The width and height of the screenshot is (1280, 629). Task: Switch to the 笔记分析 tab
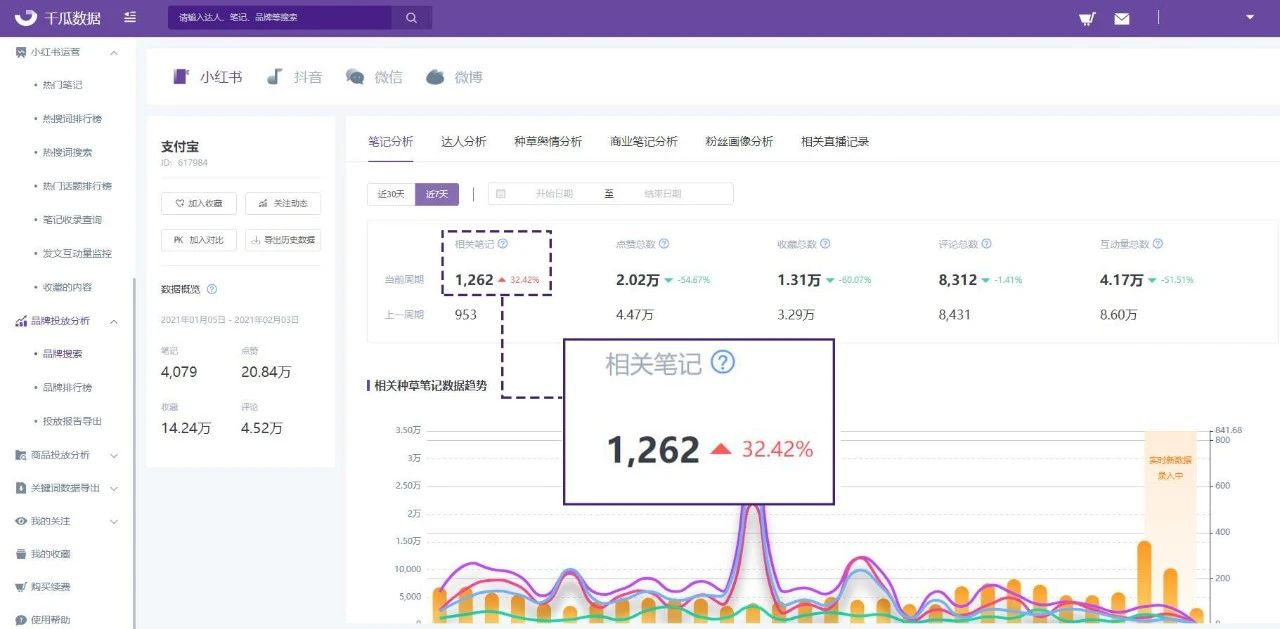coord(390,142)
